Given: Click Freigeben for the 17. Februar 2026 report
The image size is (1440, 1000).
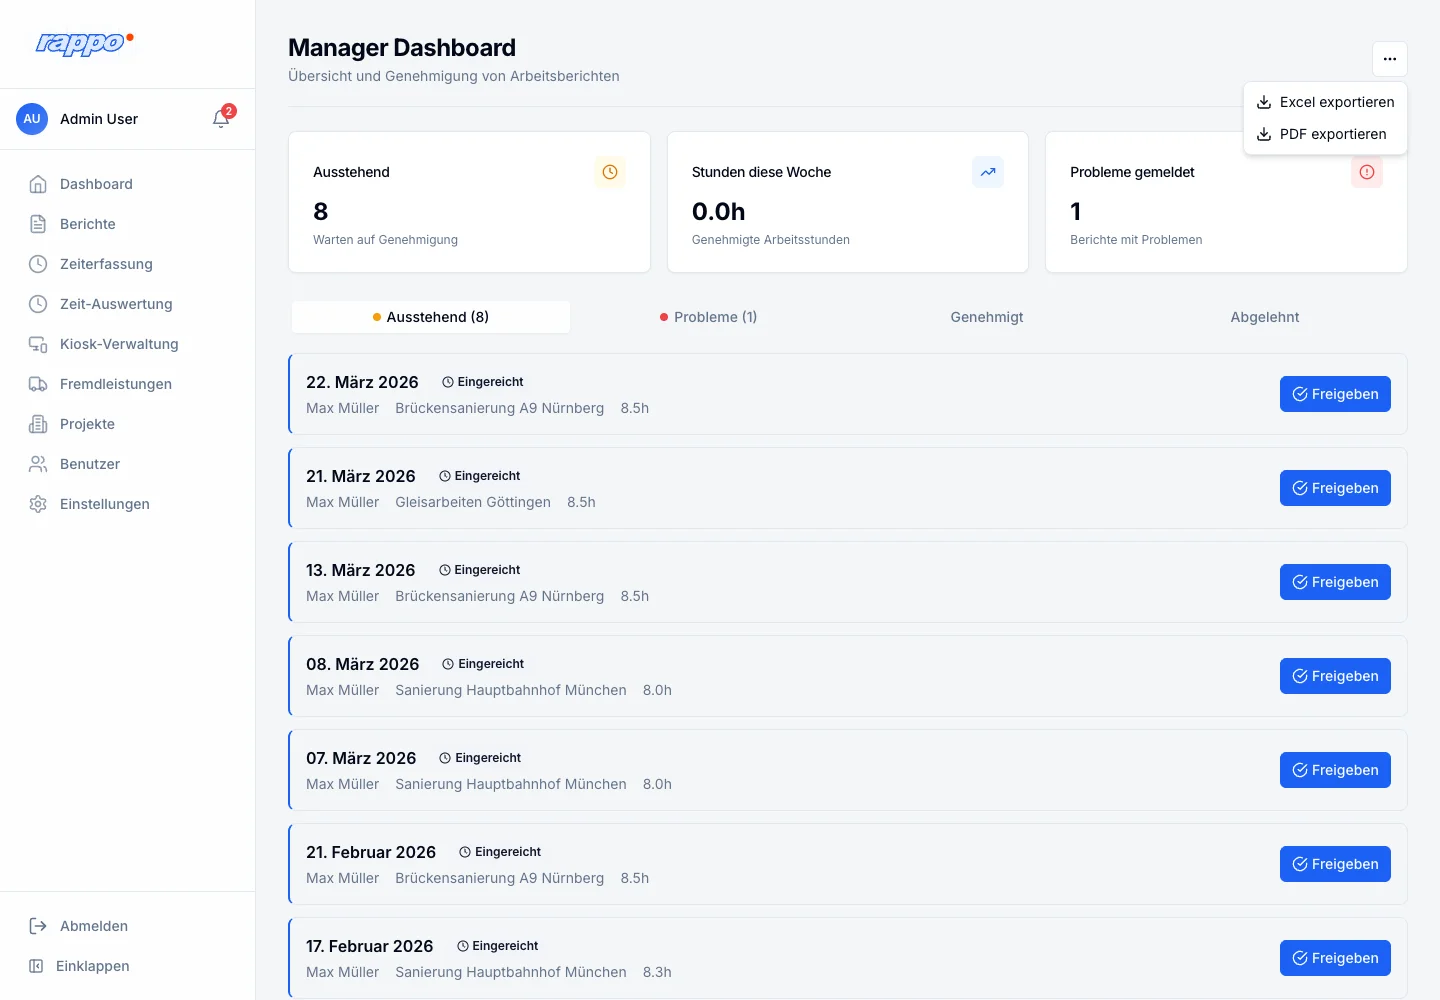Looking at the screenshot, I should click(1335, 958).
